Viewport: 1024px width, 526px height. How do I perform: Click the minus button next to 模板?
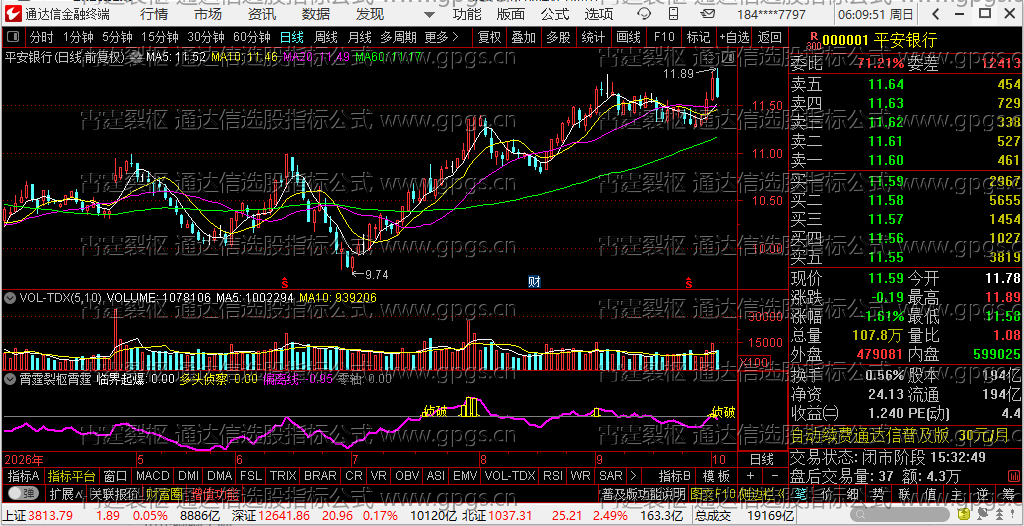point(775,476)
